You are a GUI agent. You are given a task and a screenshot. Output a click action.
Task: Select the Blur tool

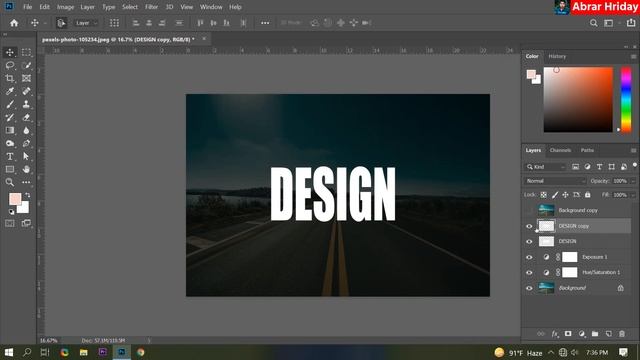[x=26, y=130]
